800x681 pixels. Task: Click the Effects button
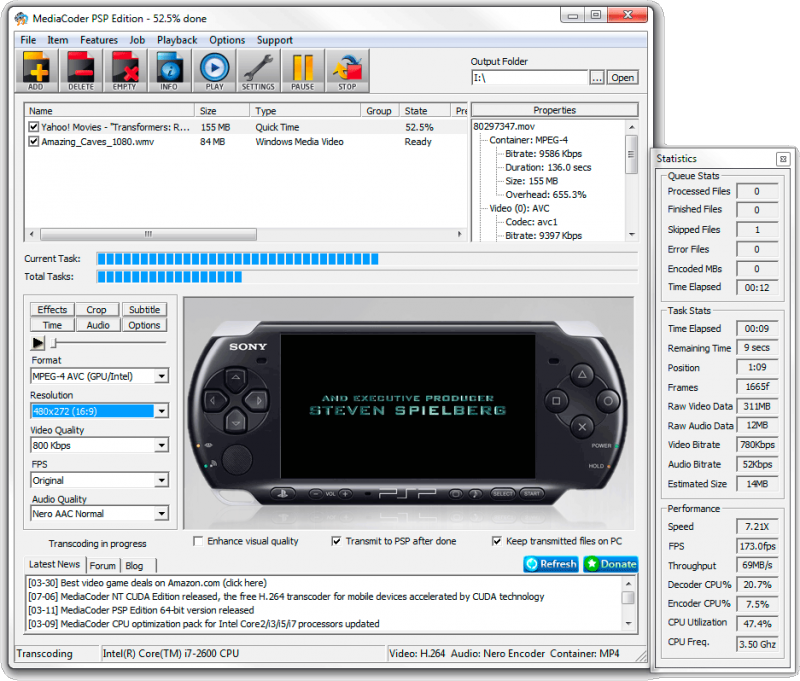(x=52, y=310)
